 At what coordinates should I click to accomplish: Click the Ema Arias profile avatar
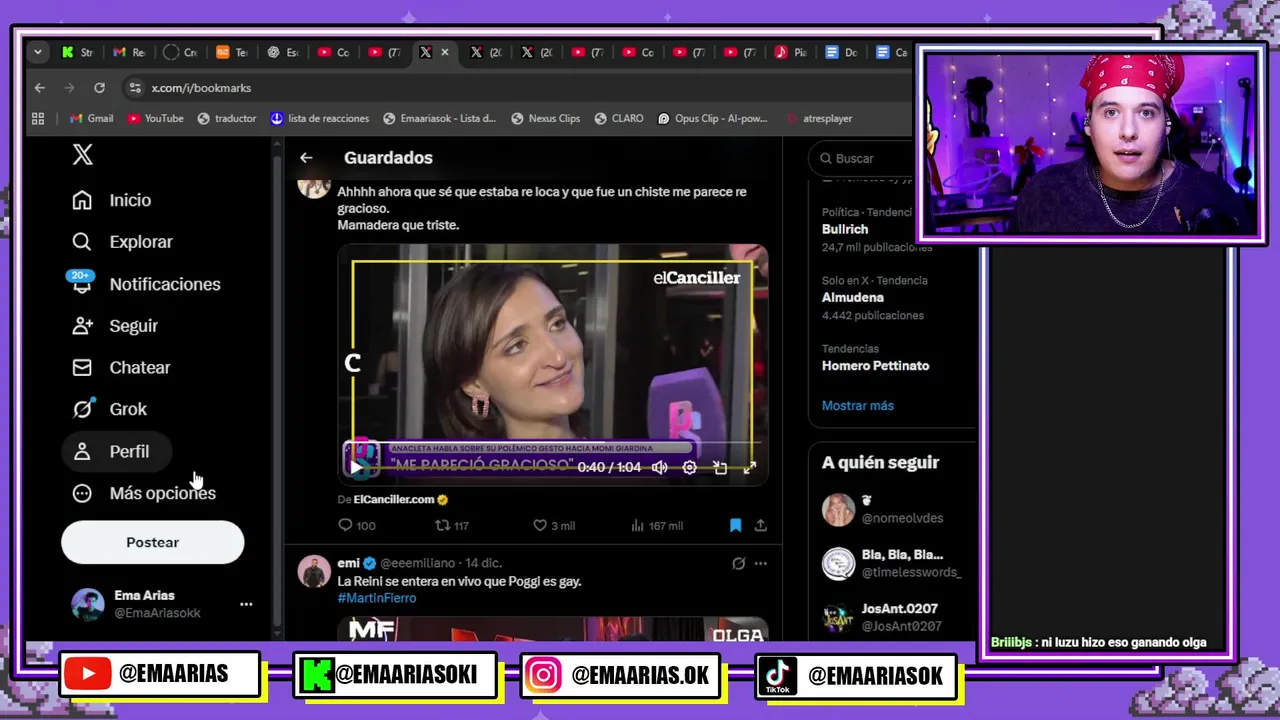point(87,604)
